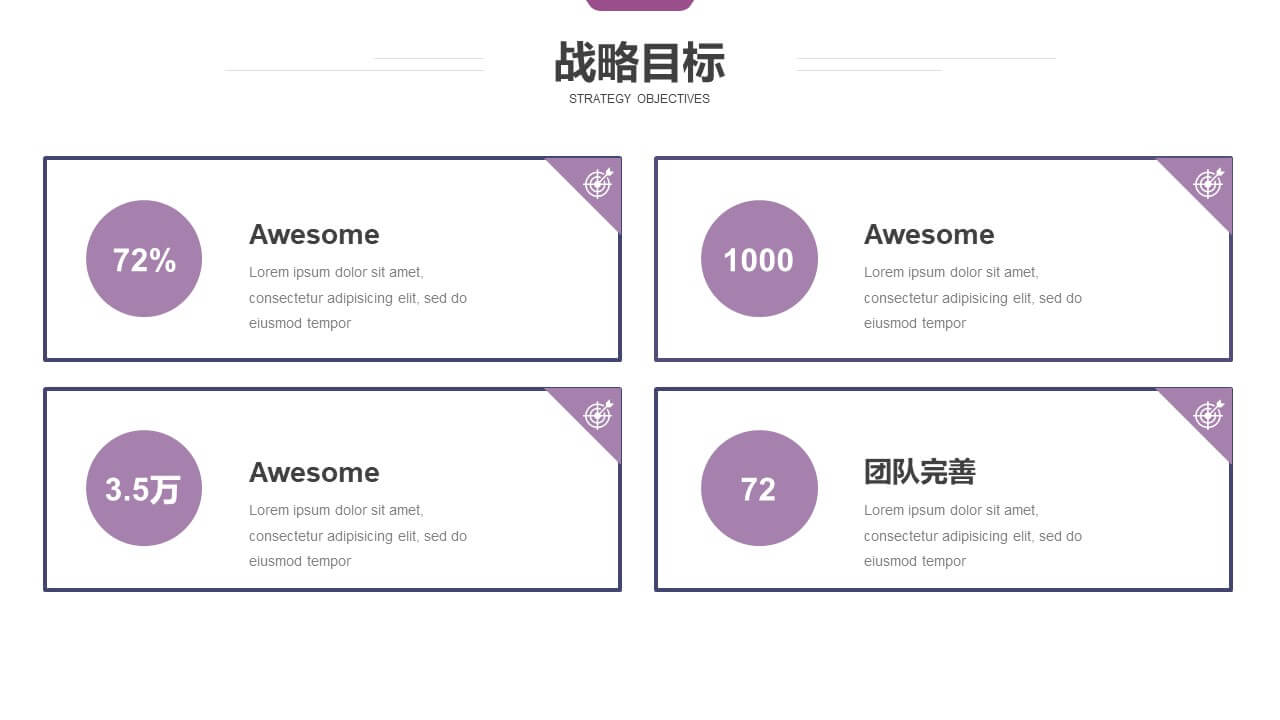Select the 72% purple circle
The image size is (1280, 720).
[x=144, y=259]
